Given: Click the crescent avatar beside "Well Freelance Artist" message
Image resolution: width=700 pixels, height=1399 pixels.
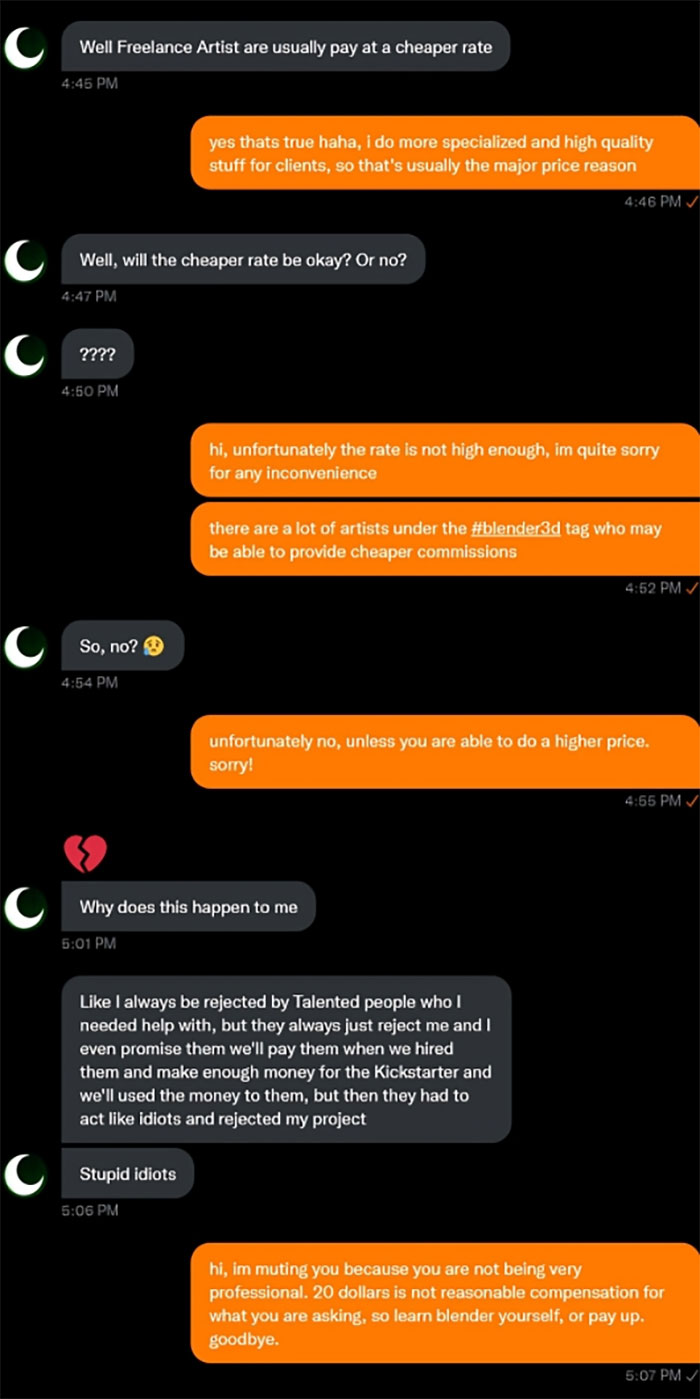Looking at the screenshot, I should (x=23, y=47).
